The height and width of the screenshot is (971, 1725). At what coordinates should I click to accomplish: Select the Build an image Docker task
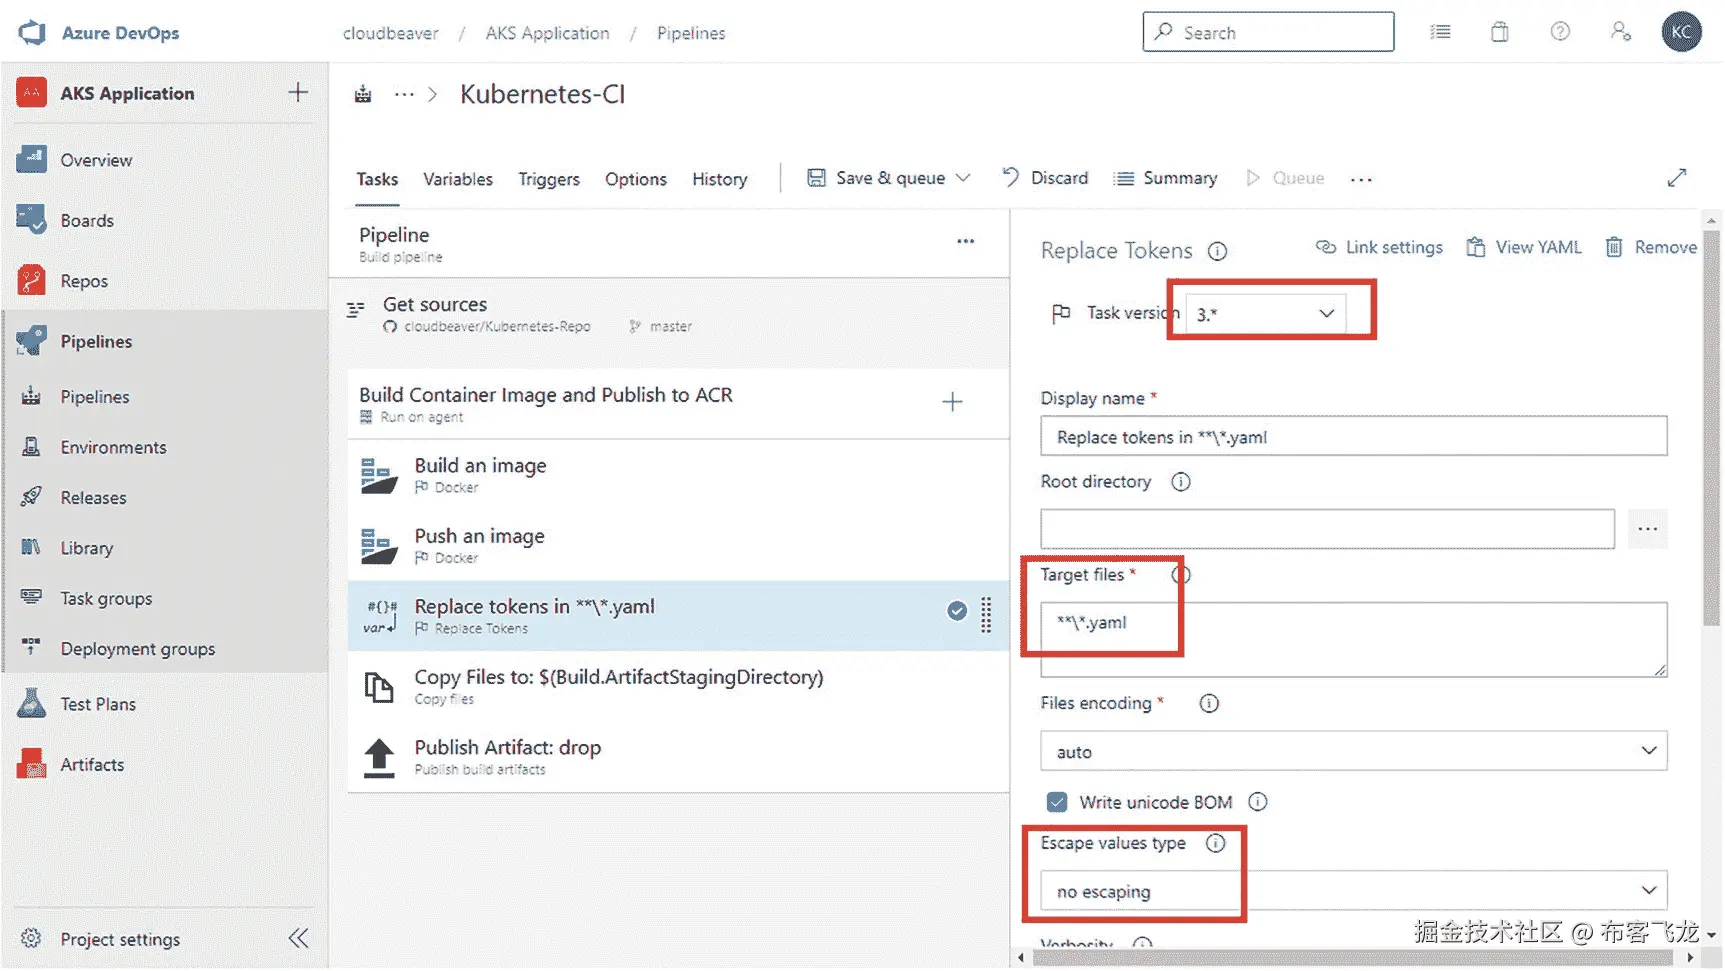coord(678,475)
